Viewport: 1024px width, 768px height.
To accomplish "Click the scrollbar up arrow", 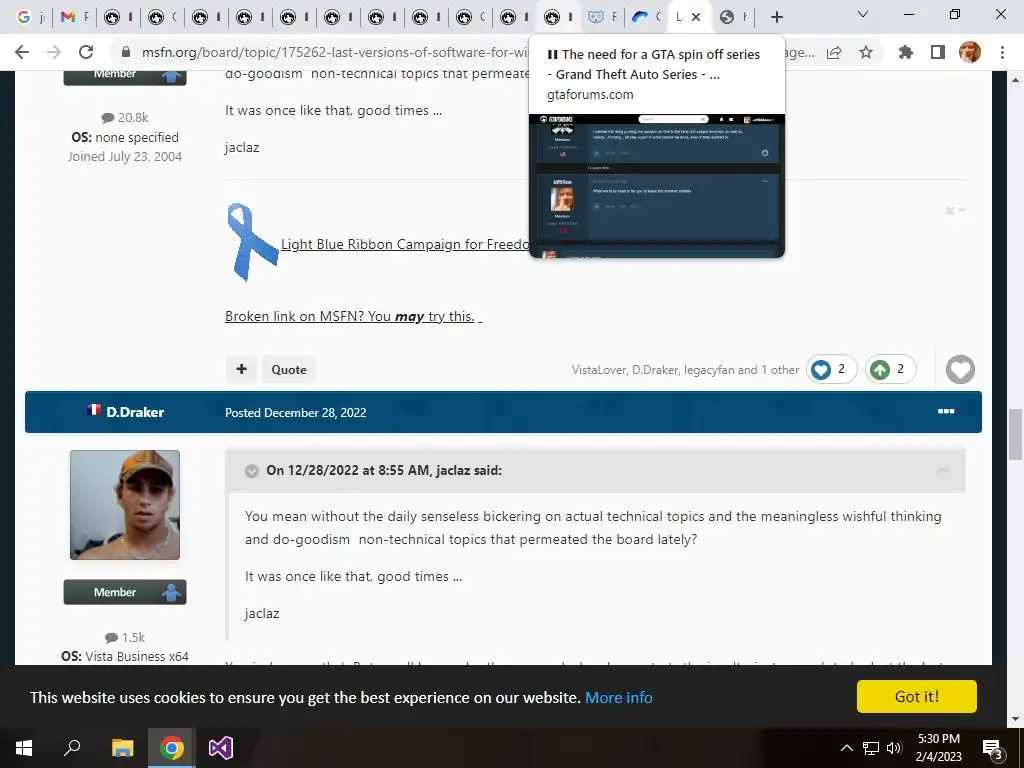I will [1016, 80].
